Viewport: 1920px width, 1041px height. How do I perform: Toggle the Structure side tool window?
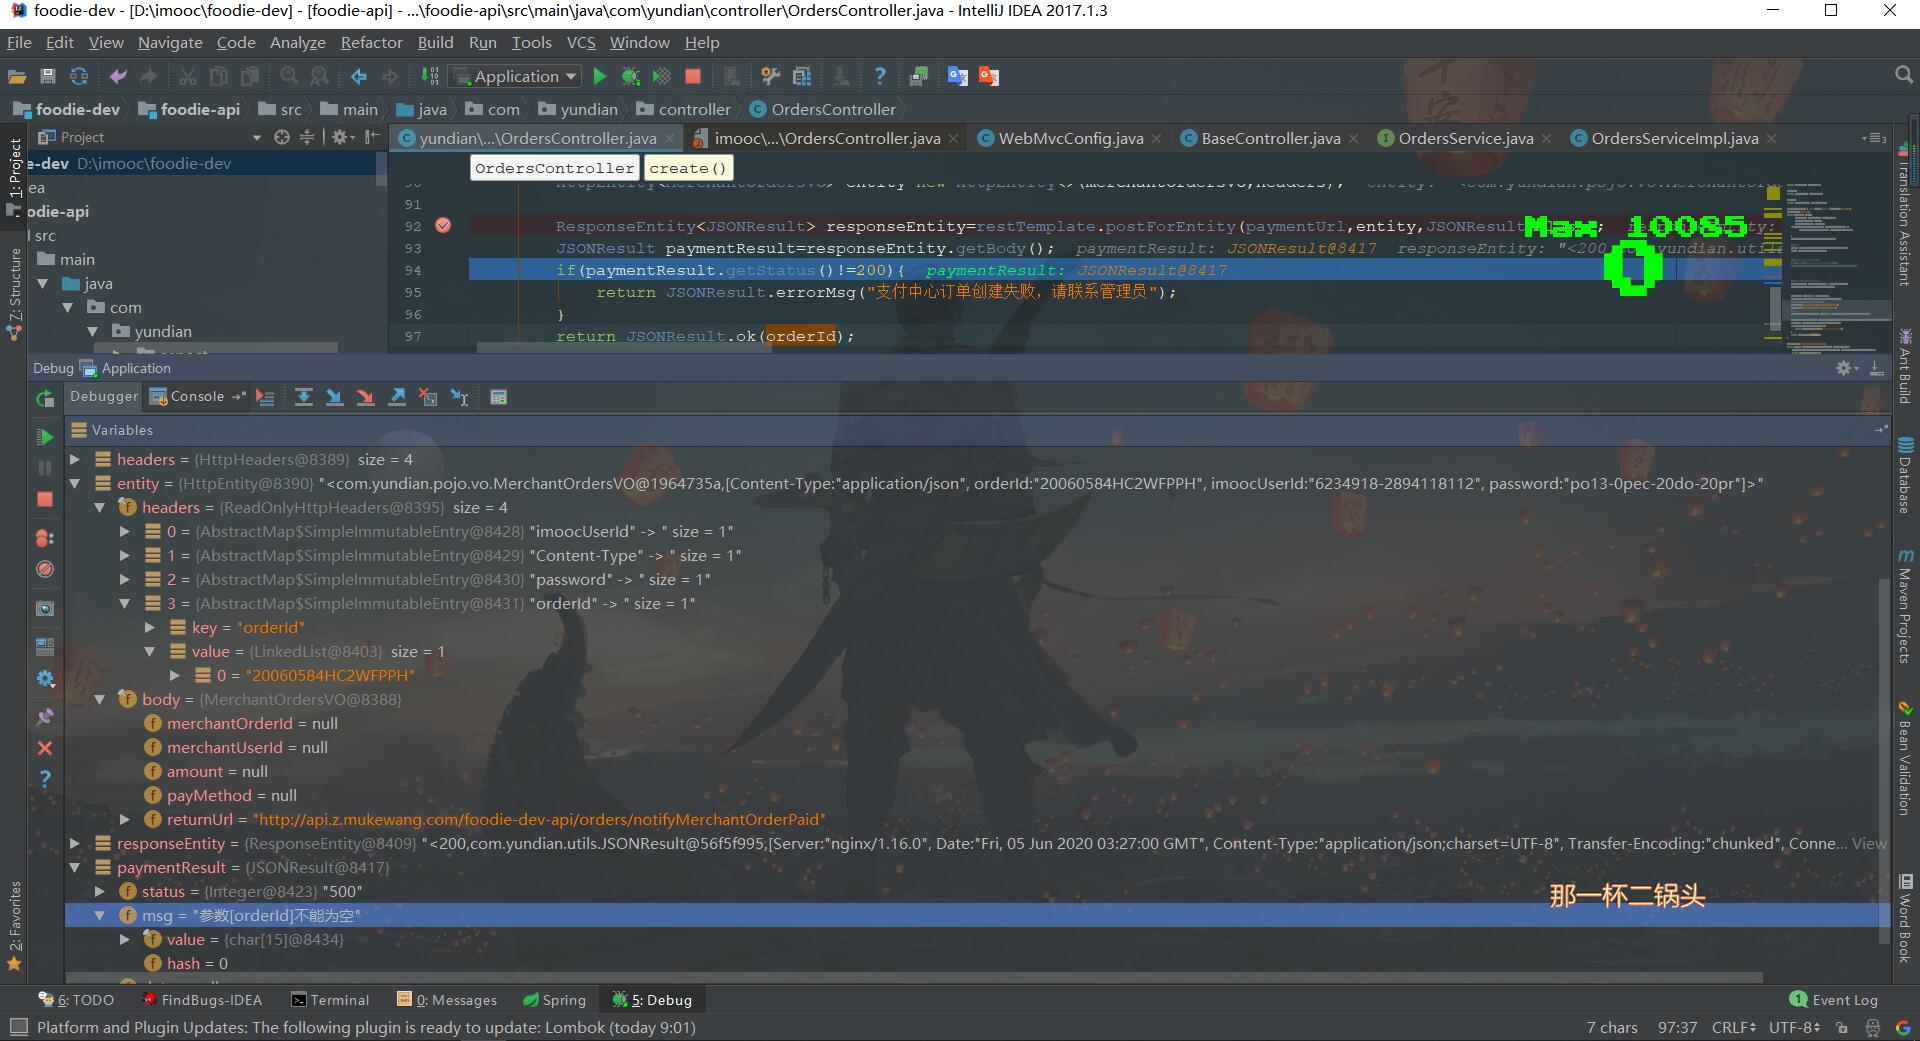coord(14,293)
